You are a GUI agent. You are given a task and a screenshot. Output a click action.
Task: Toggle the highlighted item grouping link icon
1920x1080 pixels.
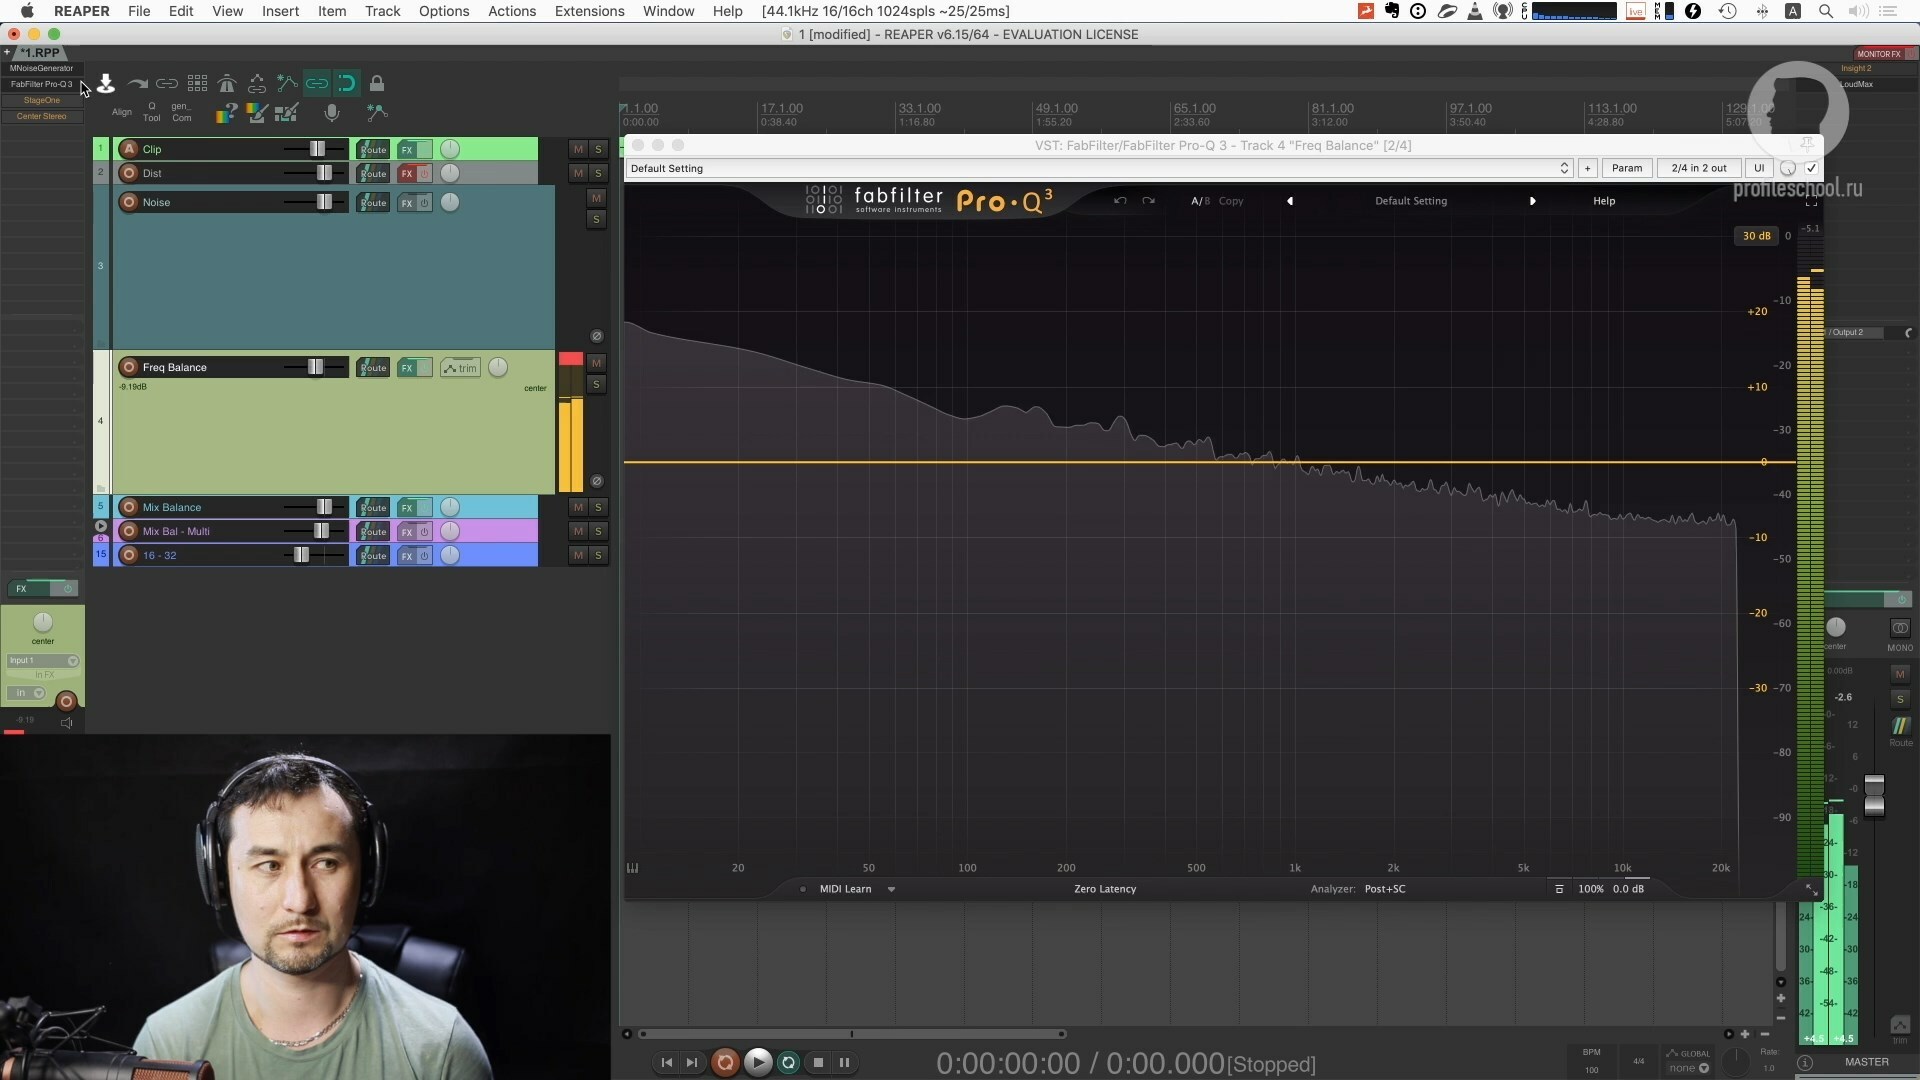[x=317, y=84]
